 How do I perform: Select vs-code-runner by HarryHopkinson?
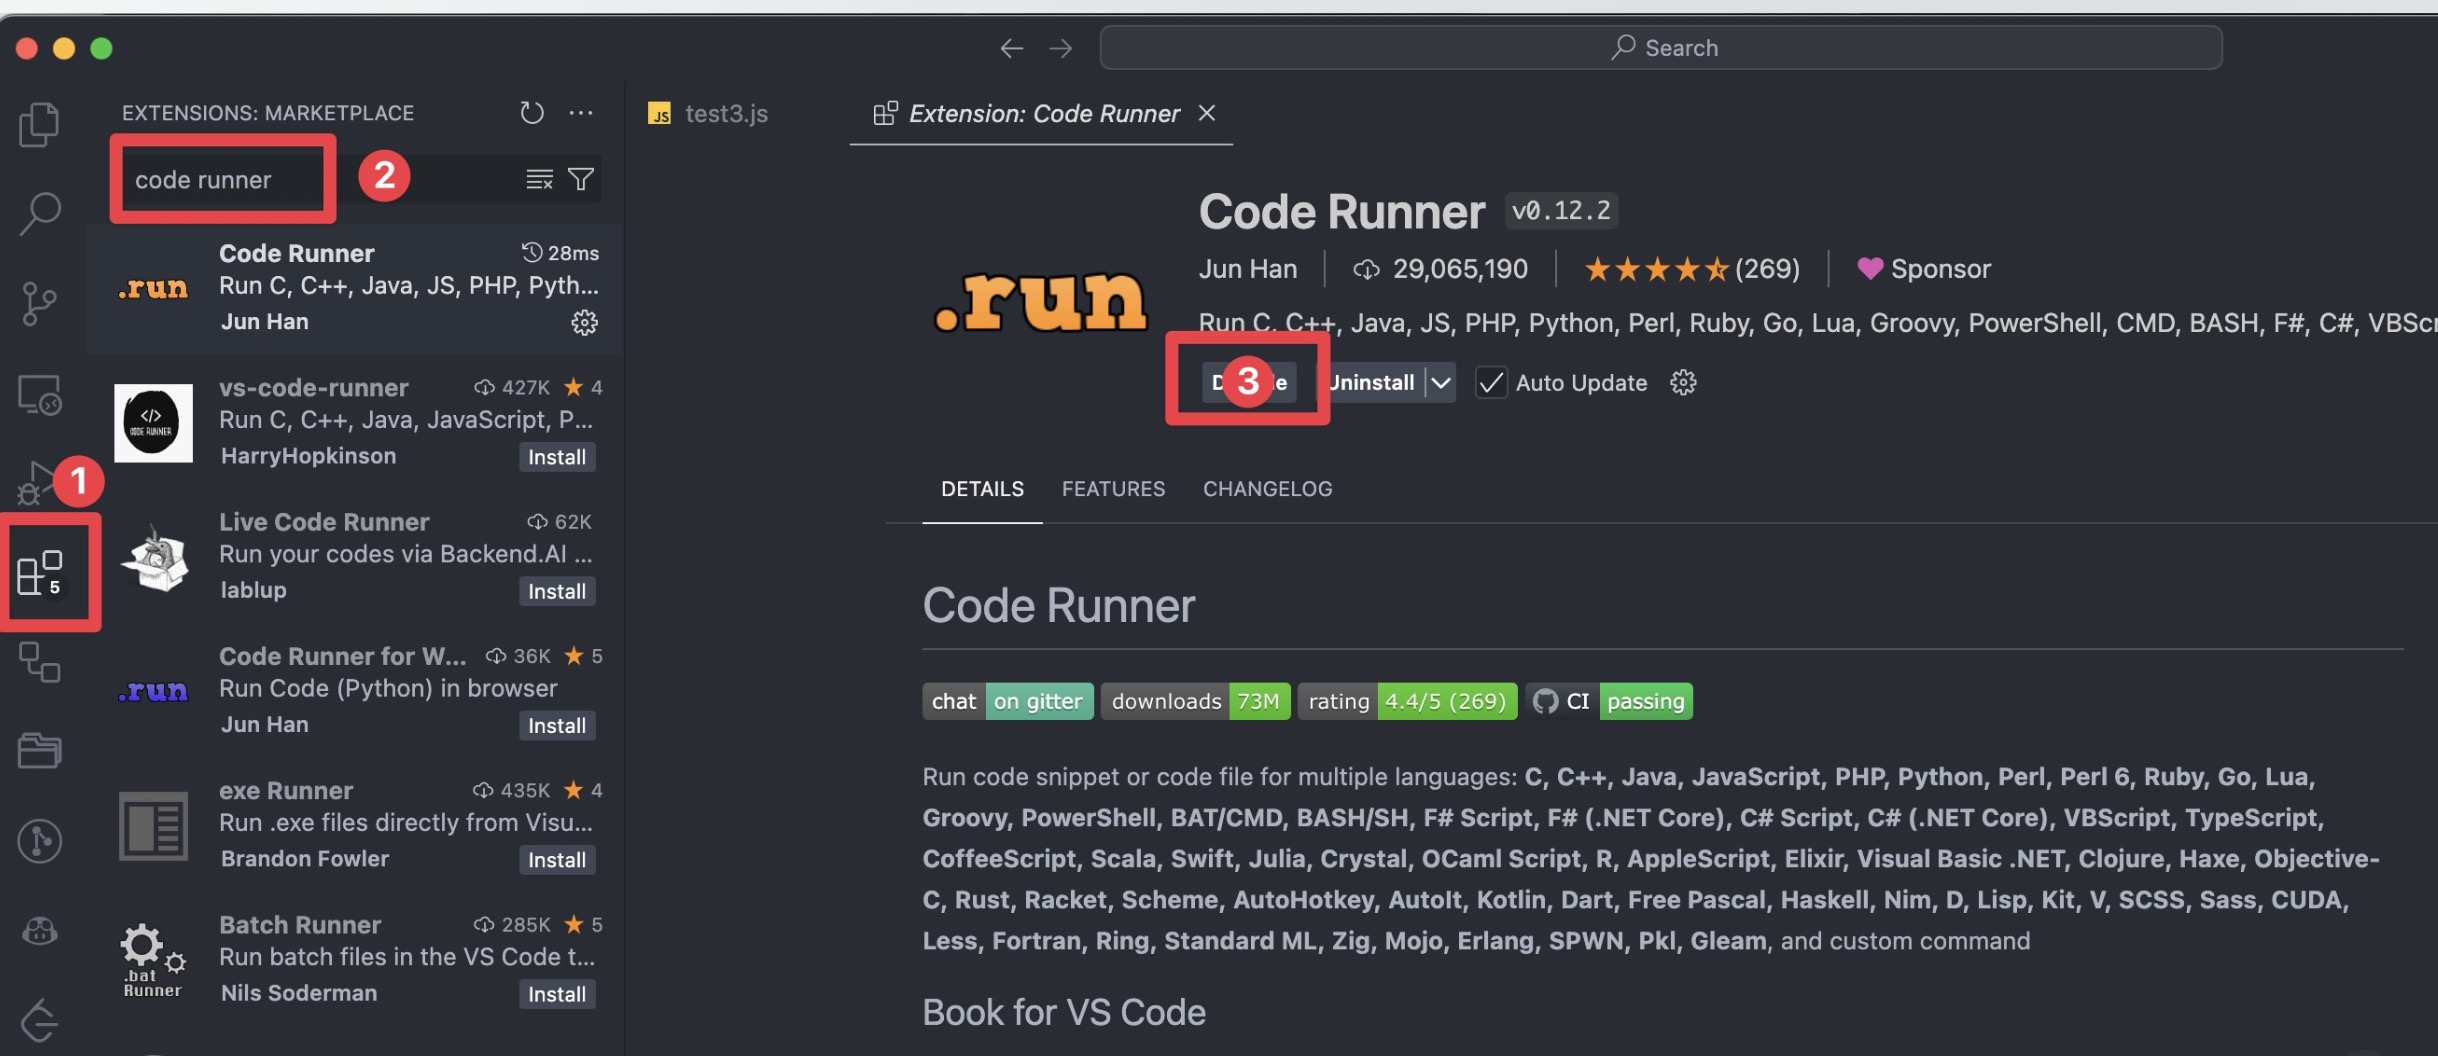(355, 422)
